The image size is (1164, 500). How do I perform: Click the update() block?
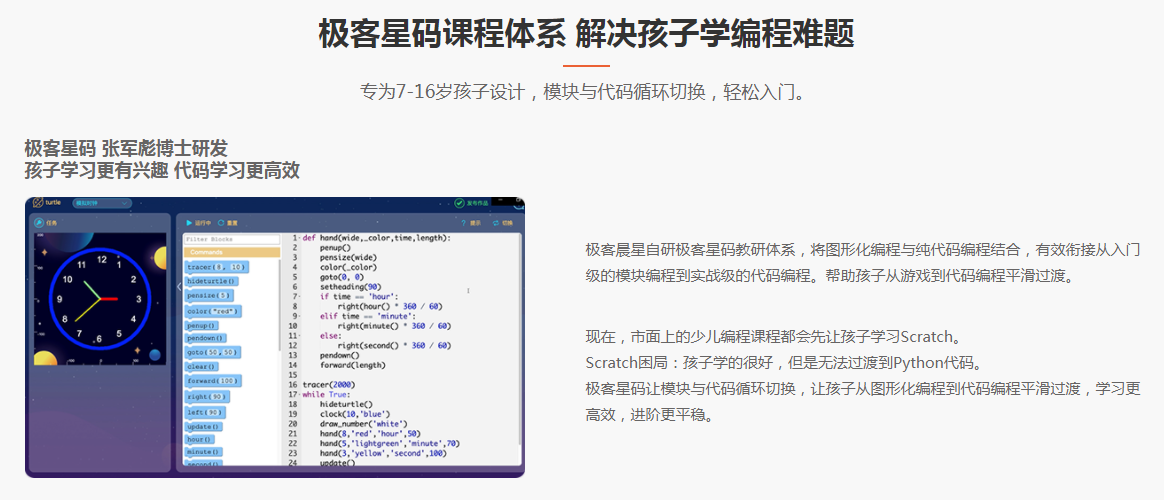pyautogui.click(x=204, y=427)
